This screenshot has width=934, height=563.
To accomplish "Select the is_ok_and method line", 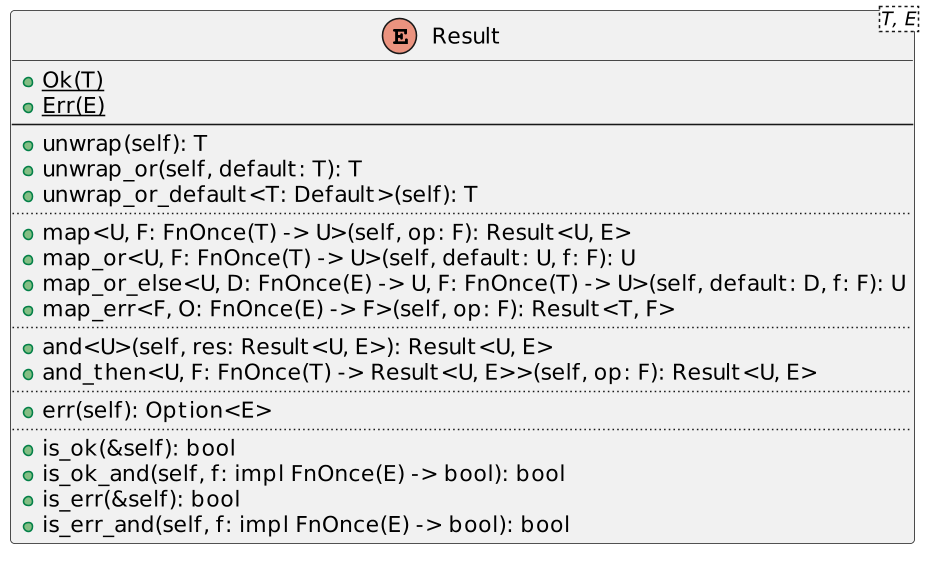I will [303, 474].
